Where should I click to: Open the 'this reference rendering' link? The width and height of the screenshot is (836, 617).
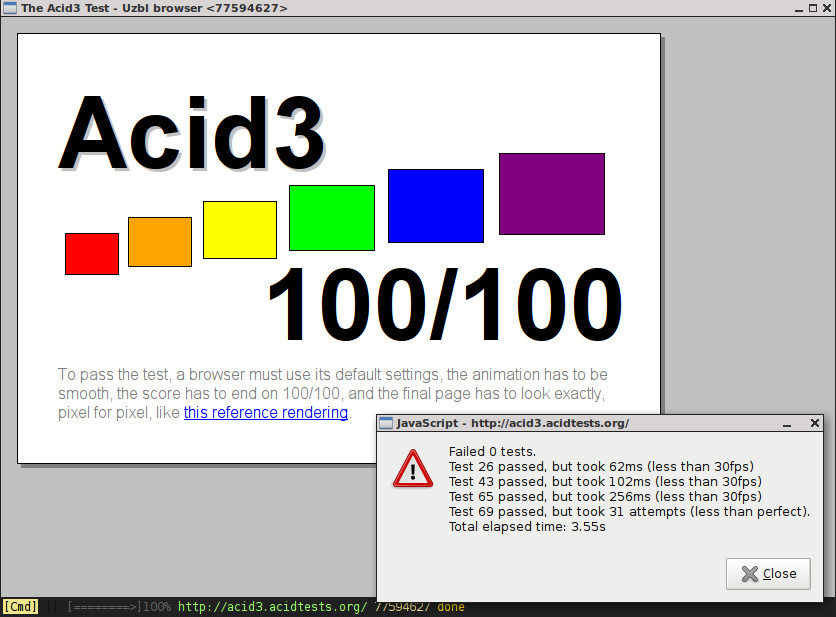[266, 413]
